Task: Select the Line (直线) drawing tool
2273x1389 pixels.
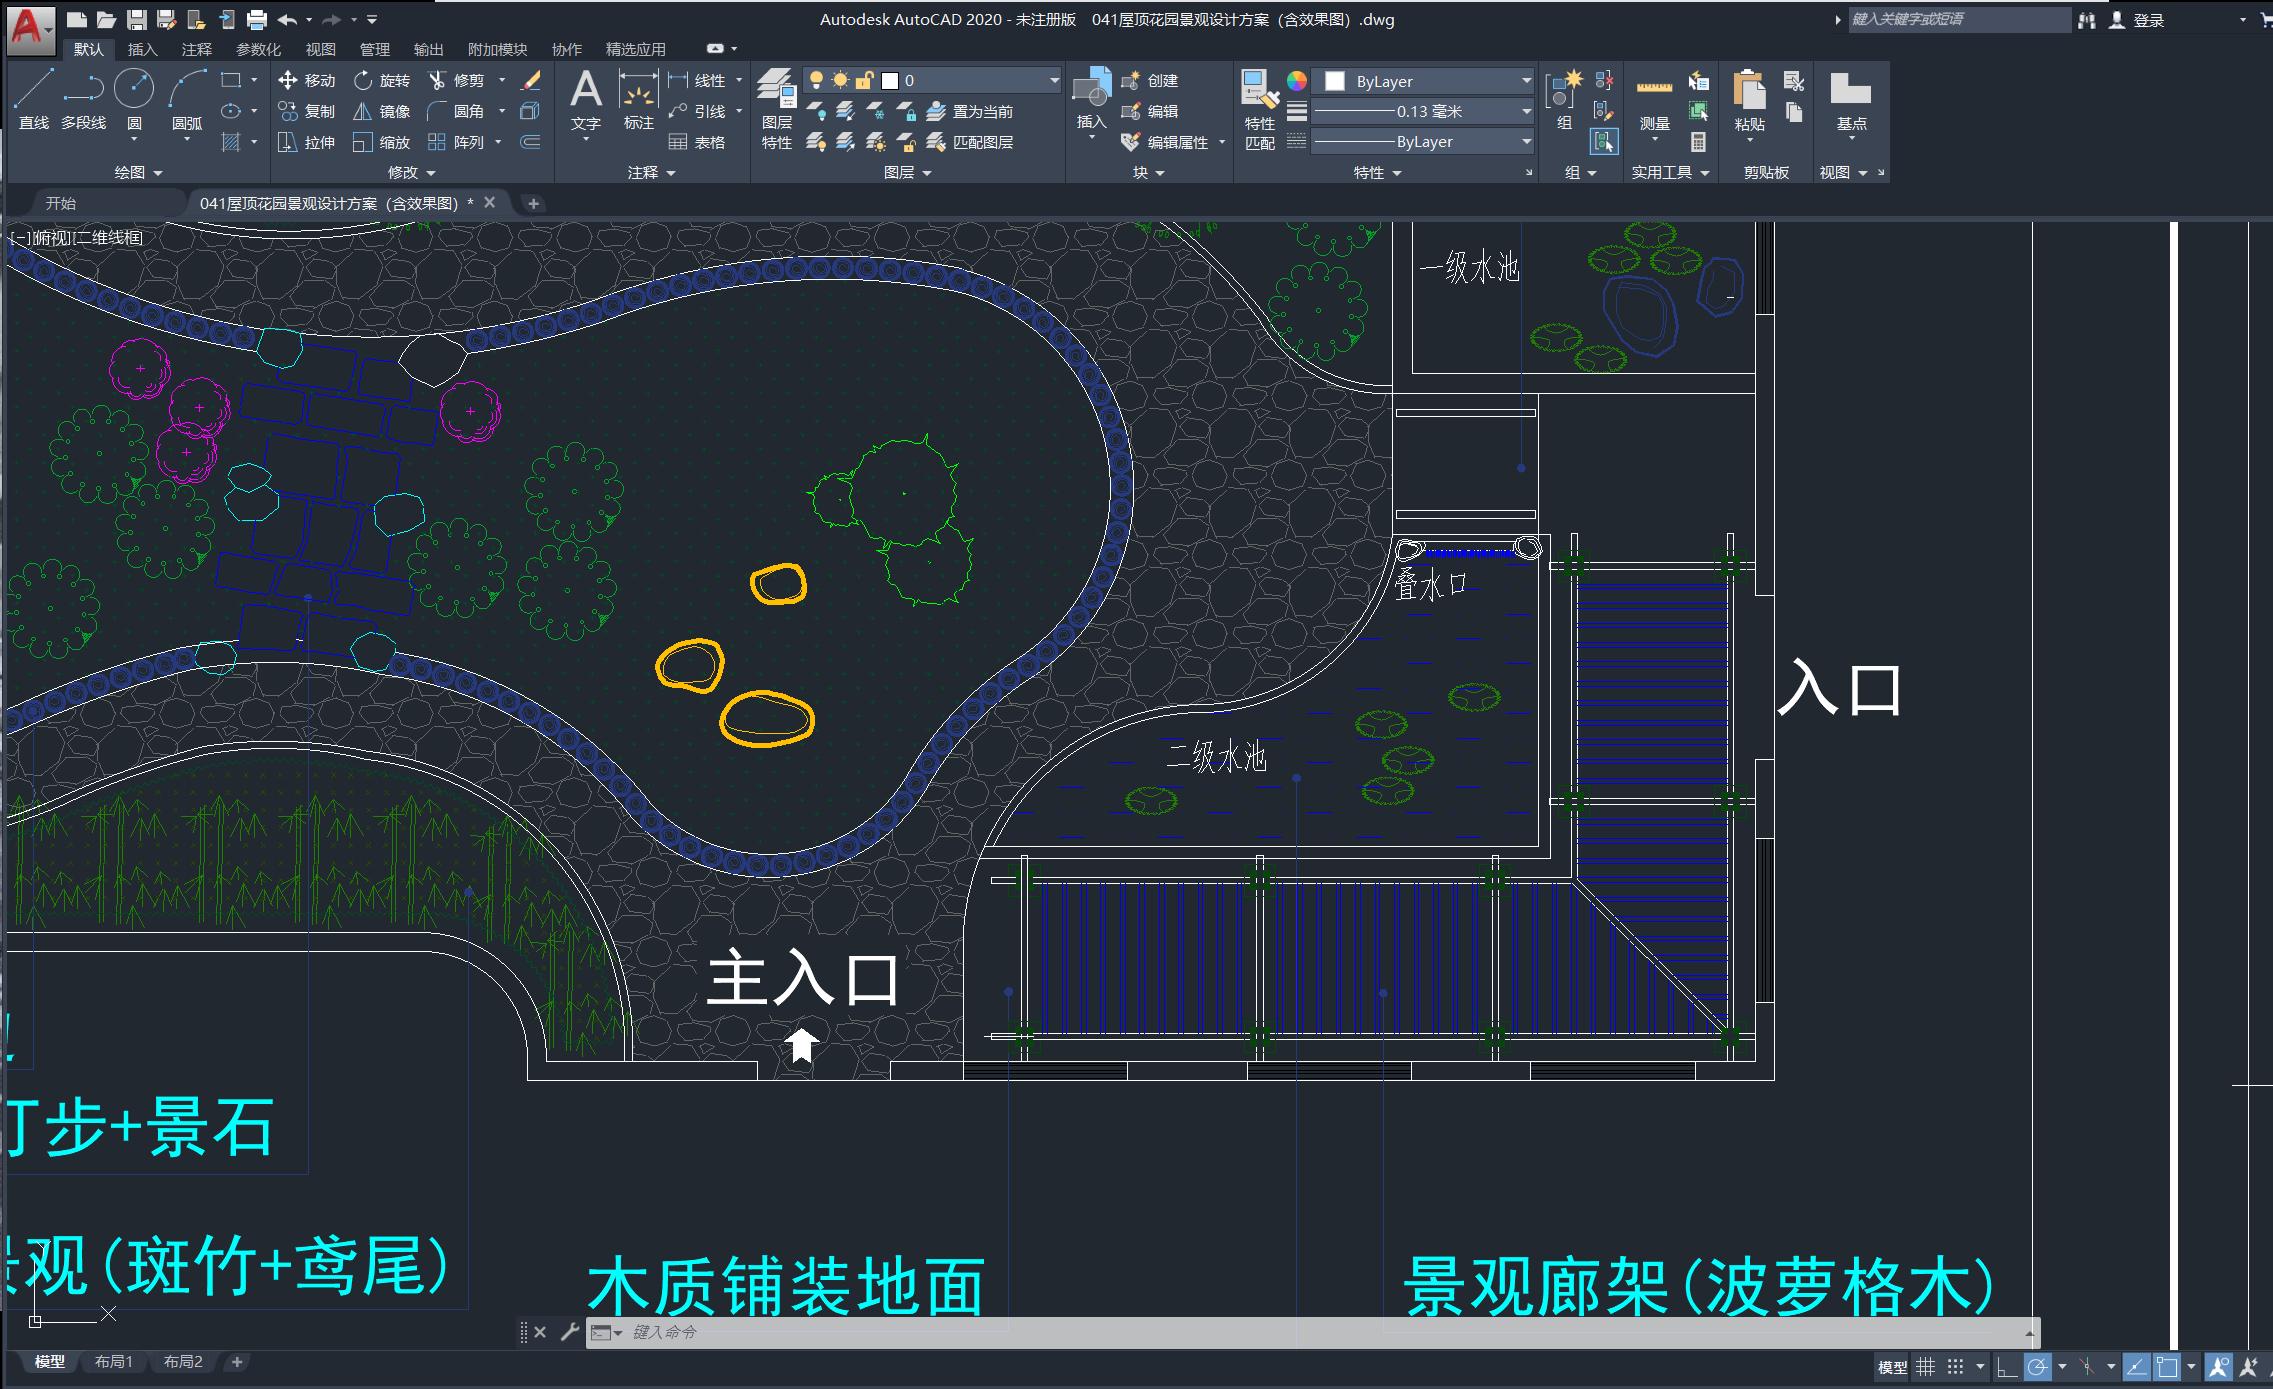Action: [33, 90]
